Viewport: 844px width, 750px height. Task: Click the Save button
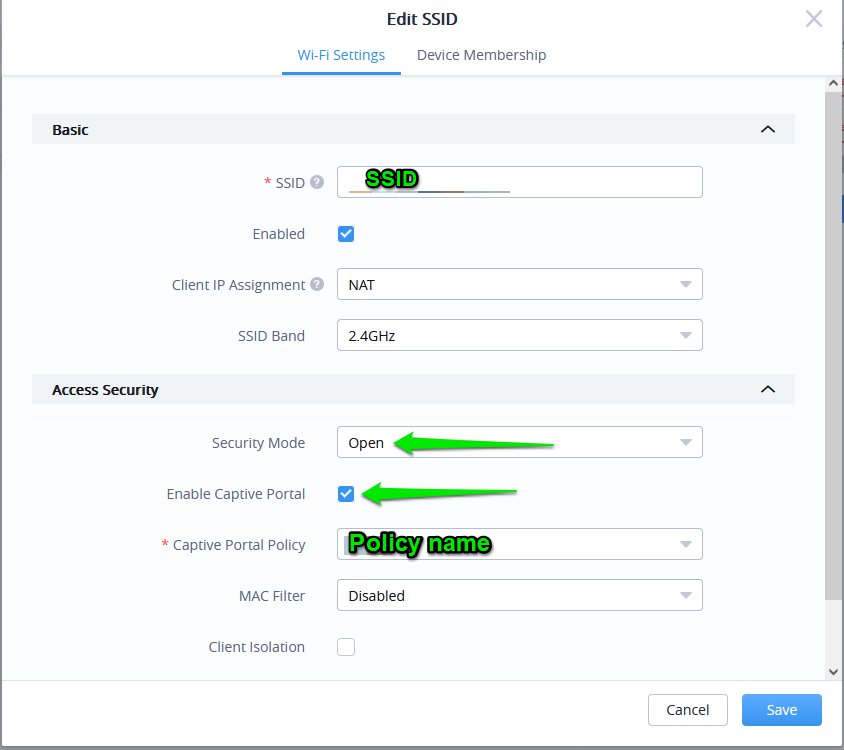[781, 710]
